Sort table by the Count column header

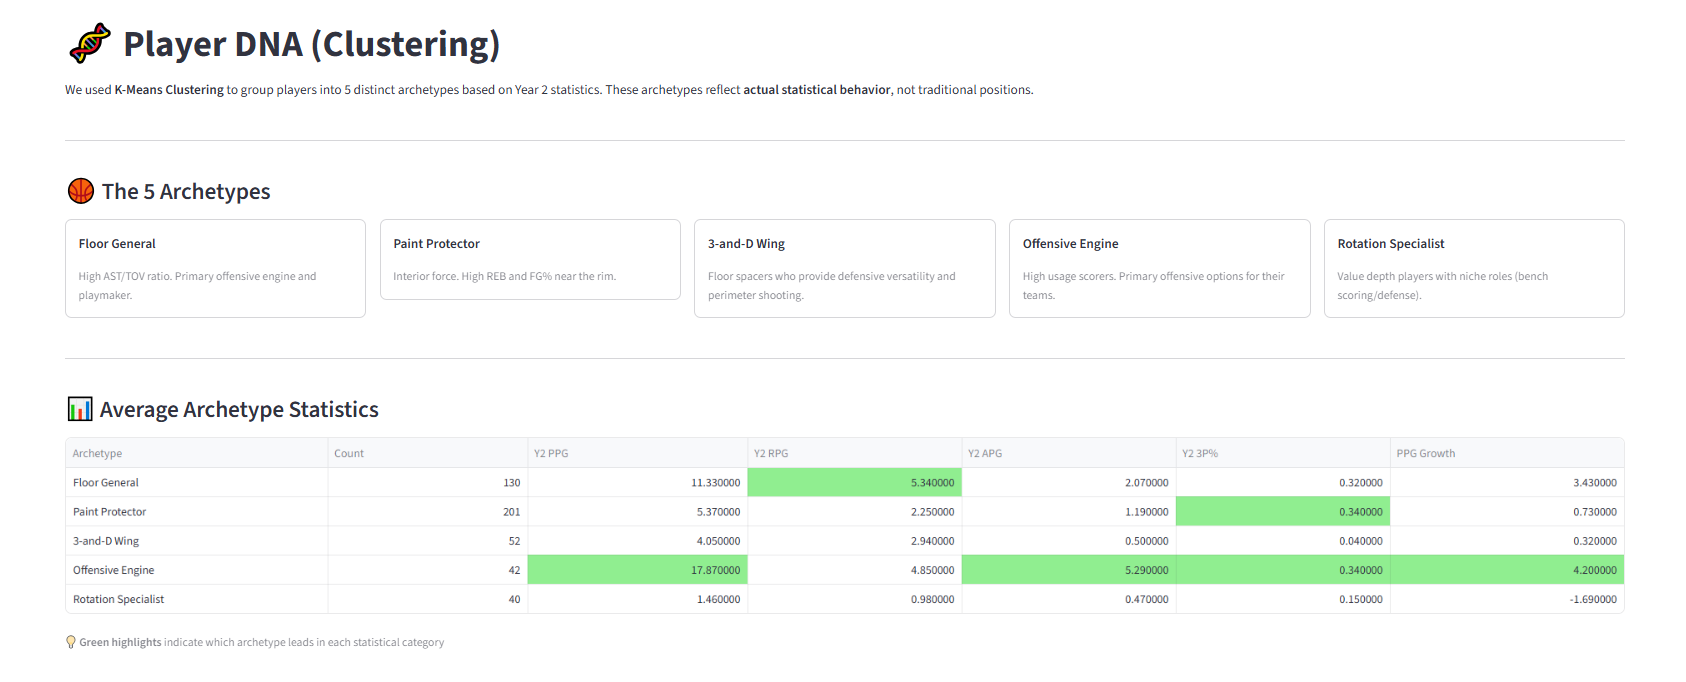[x=427, y=453]
